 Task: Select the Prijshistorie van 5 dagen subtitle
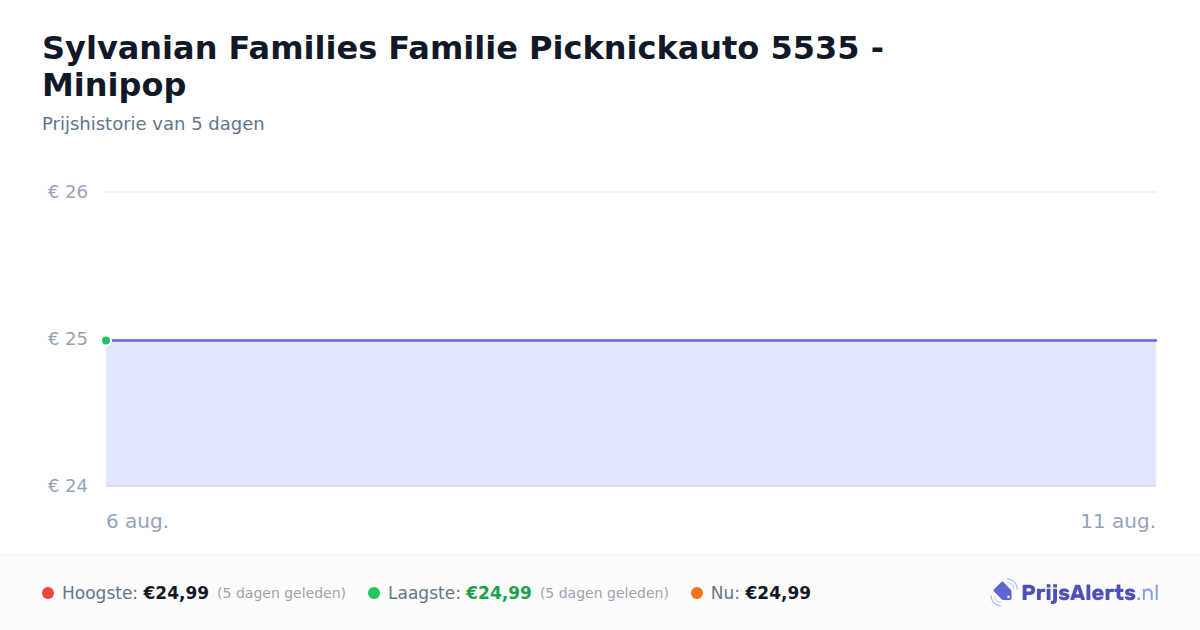(x=153, y=124)
